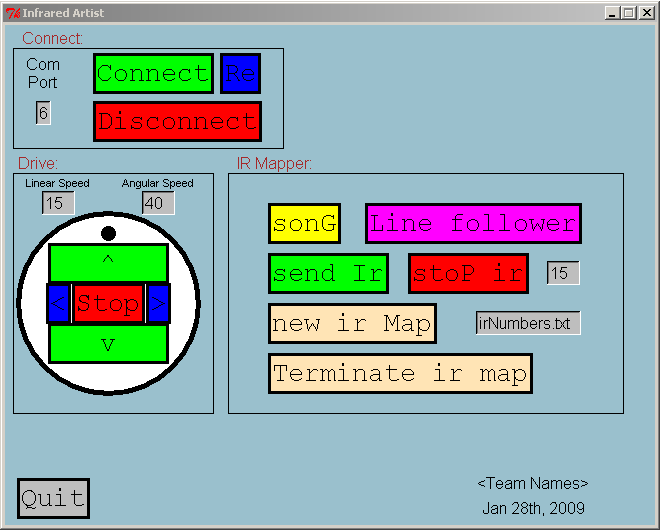Click the new ir Map button
The height and width of the screenshot is (530, 660).
click(352, 323)
